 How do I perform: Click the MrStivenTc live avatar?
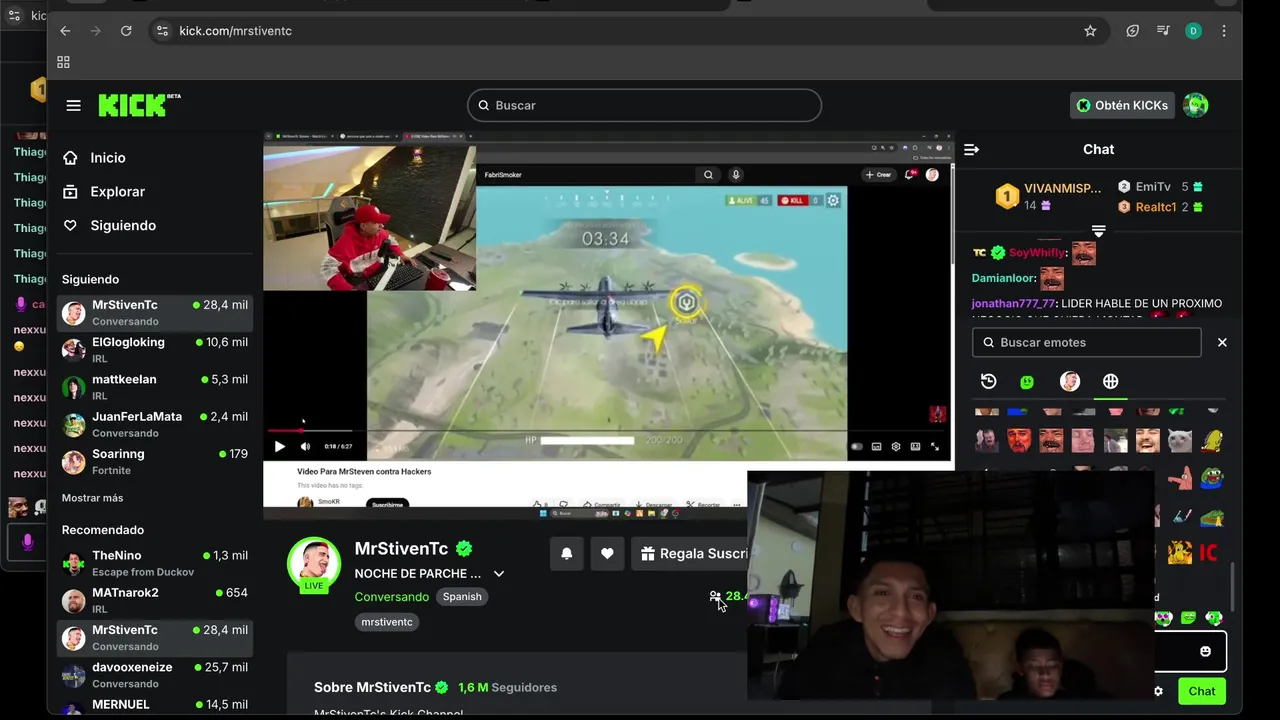(x=314, y=564)
